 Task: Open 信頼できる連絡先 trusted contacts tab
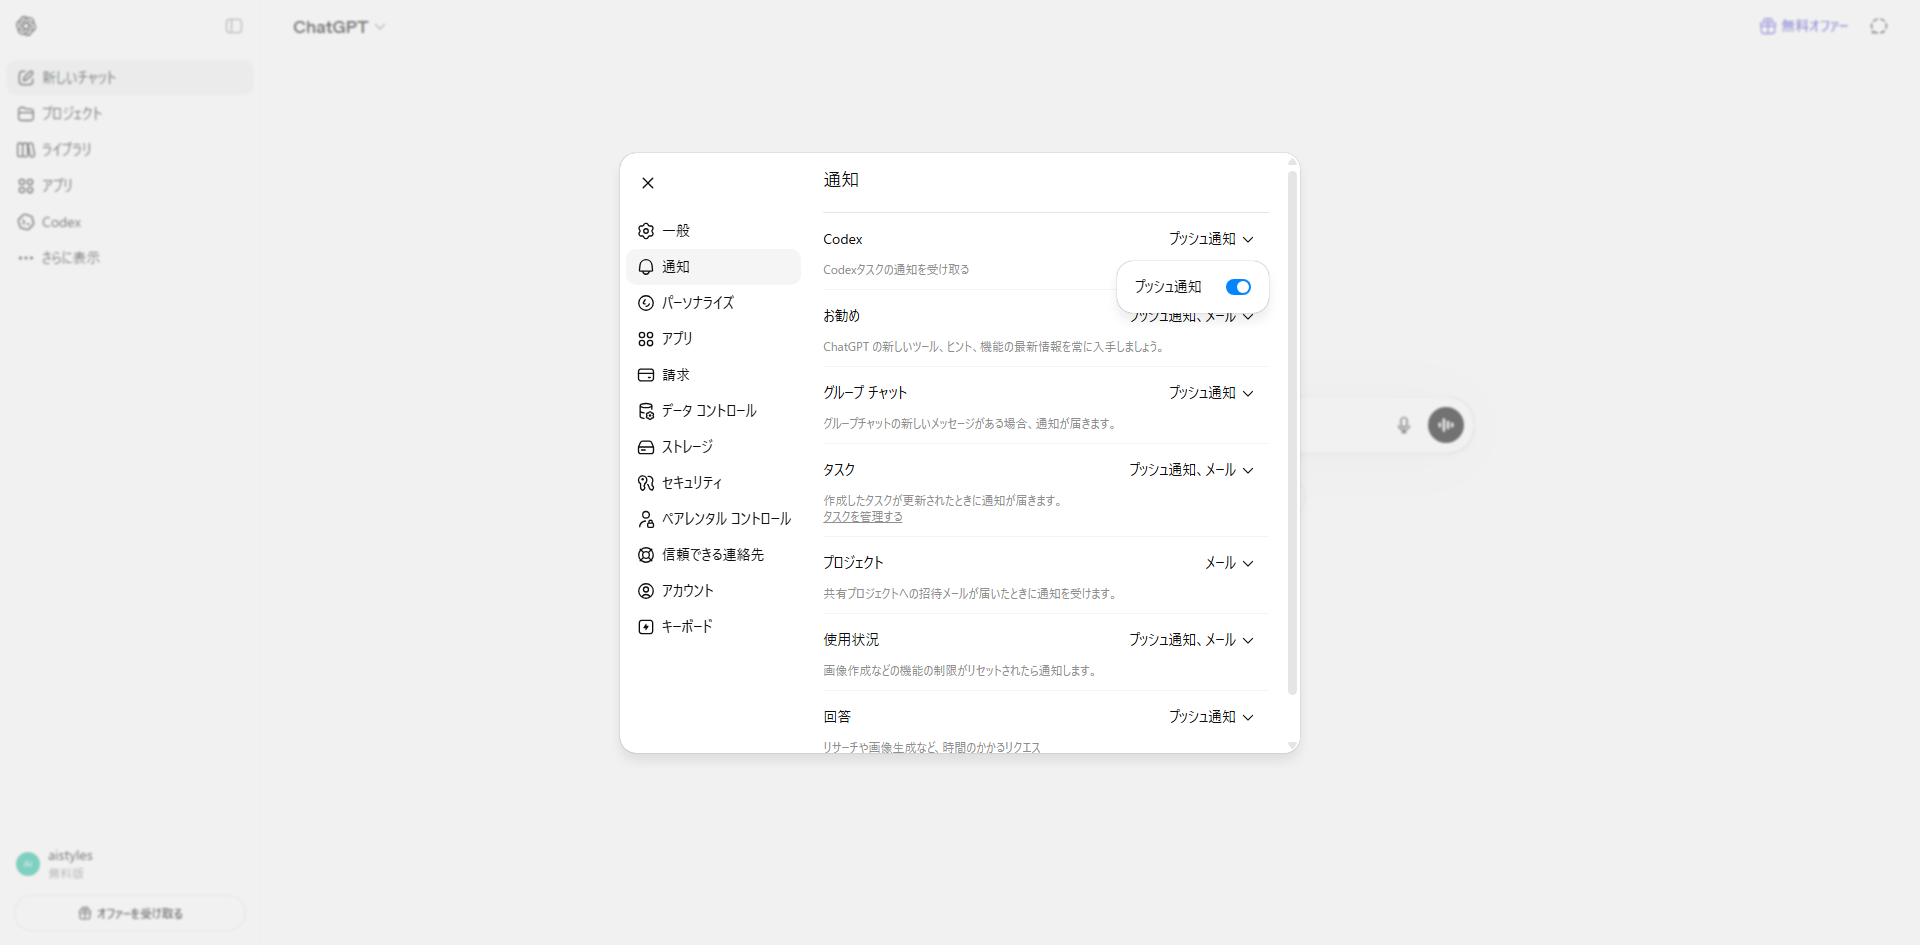713,555
